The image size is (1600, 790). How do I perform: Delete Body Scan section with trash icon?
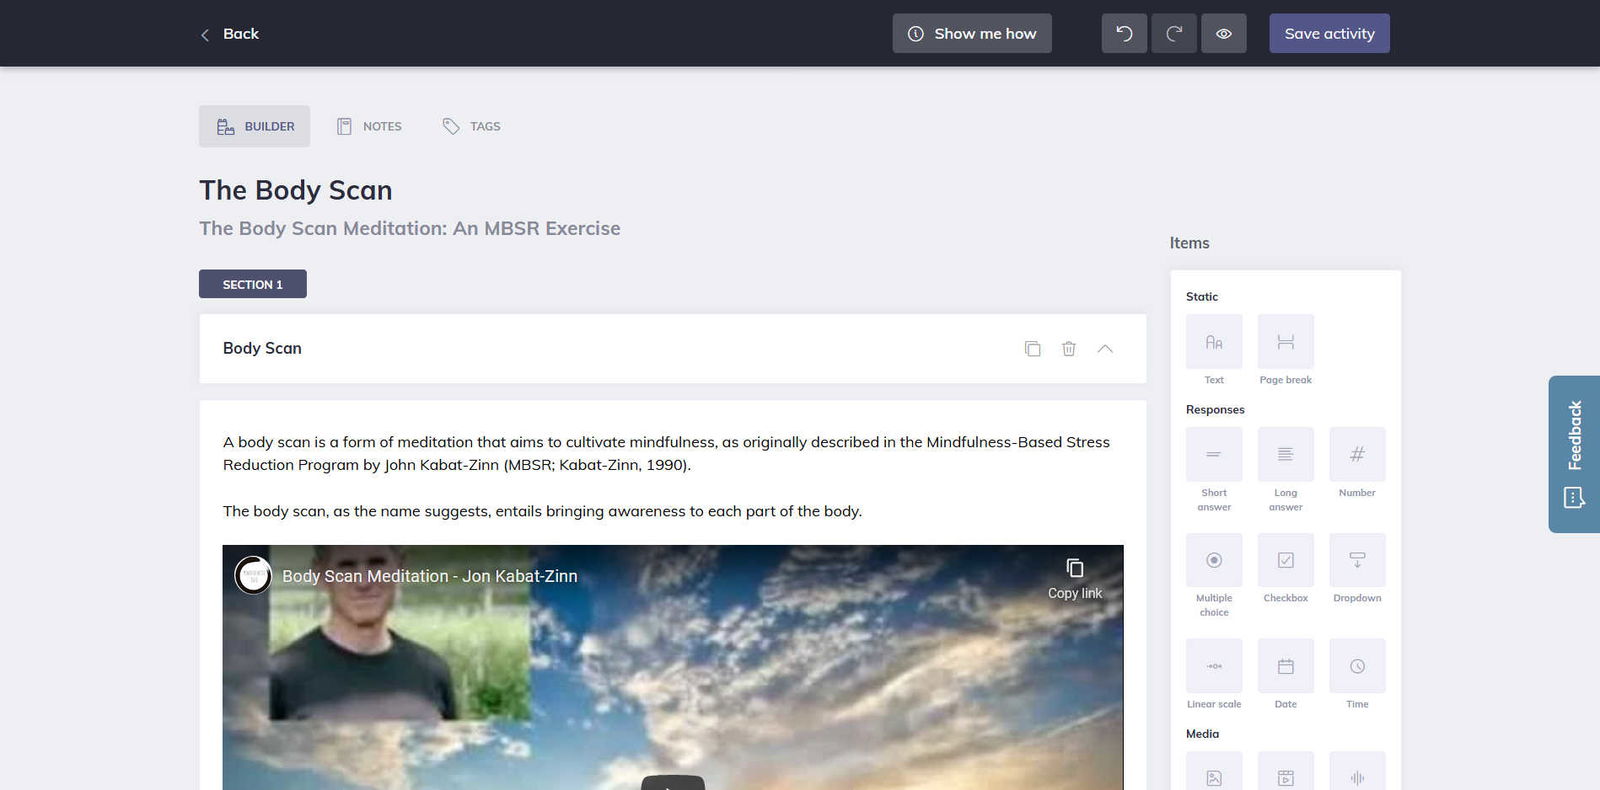1068,349
